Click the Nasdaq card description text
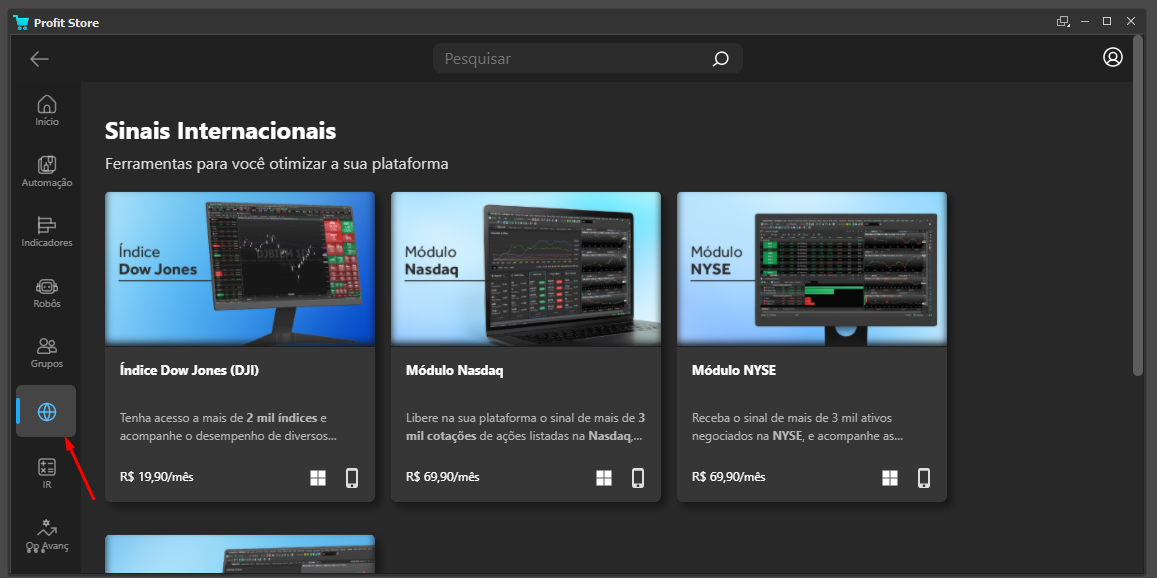1157x578 pixels. (x=526, y=427)
